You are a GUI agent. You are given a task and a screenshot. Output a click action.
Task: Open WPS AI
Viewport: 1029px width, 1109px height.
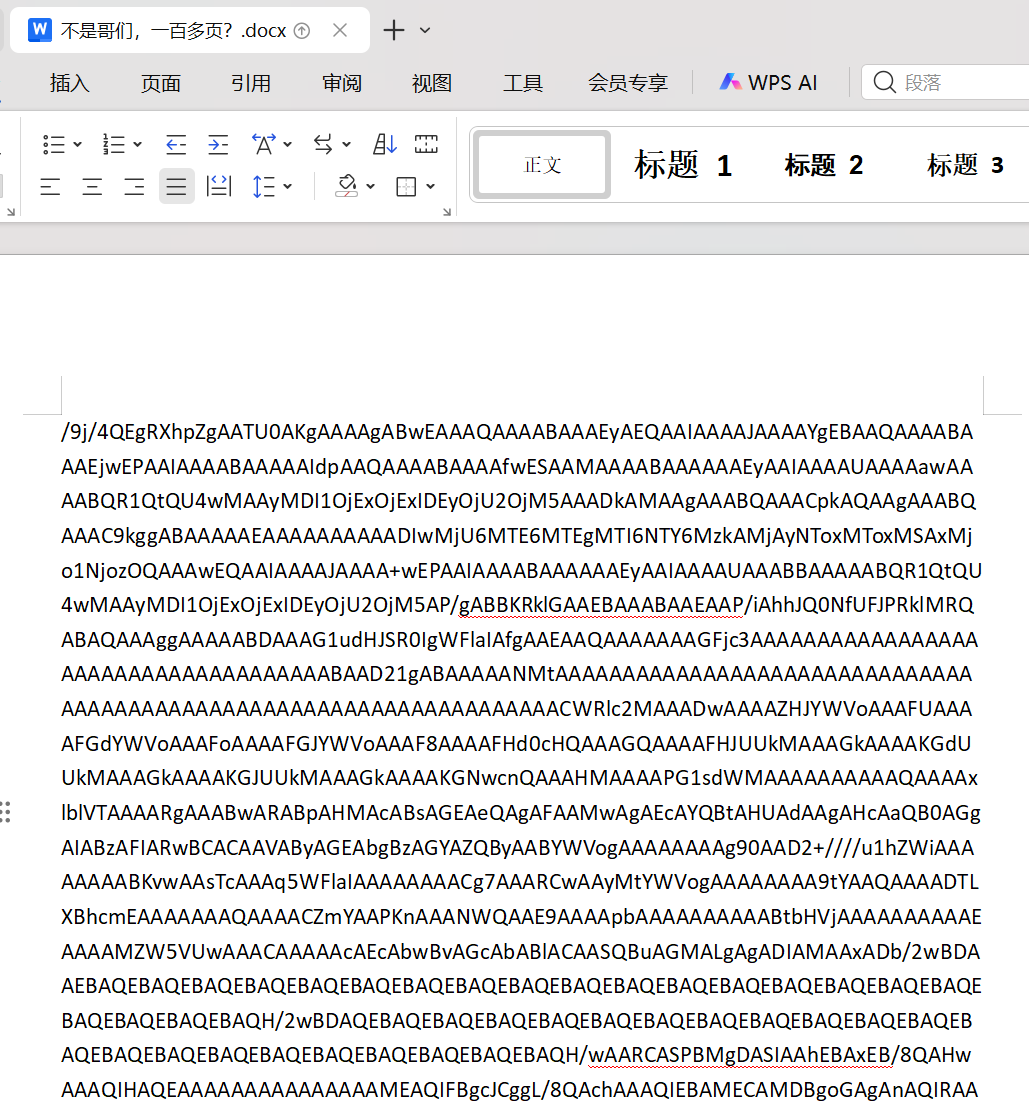click(x=768, y=83)
